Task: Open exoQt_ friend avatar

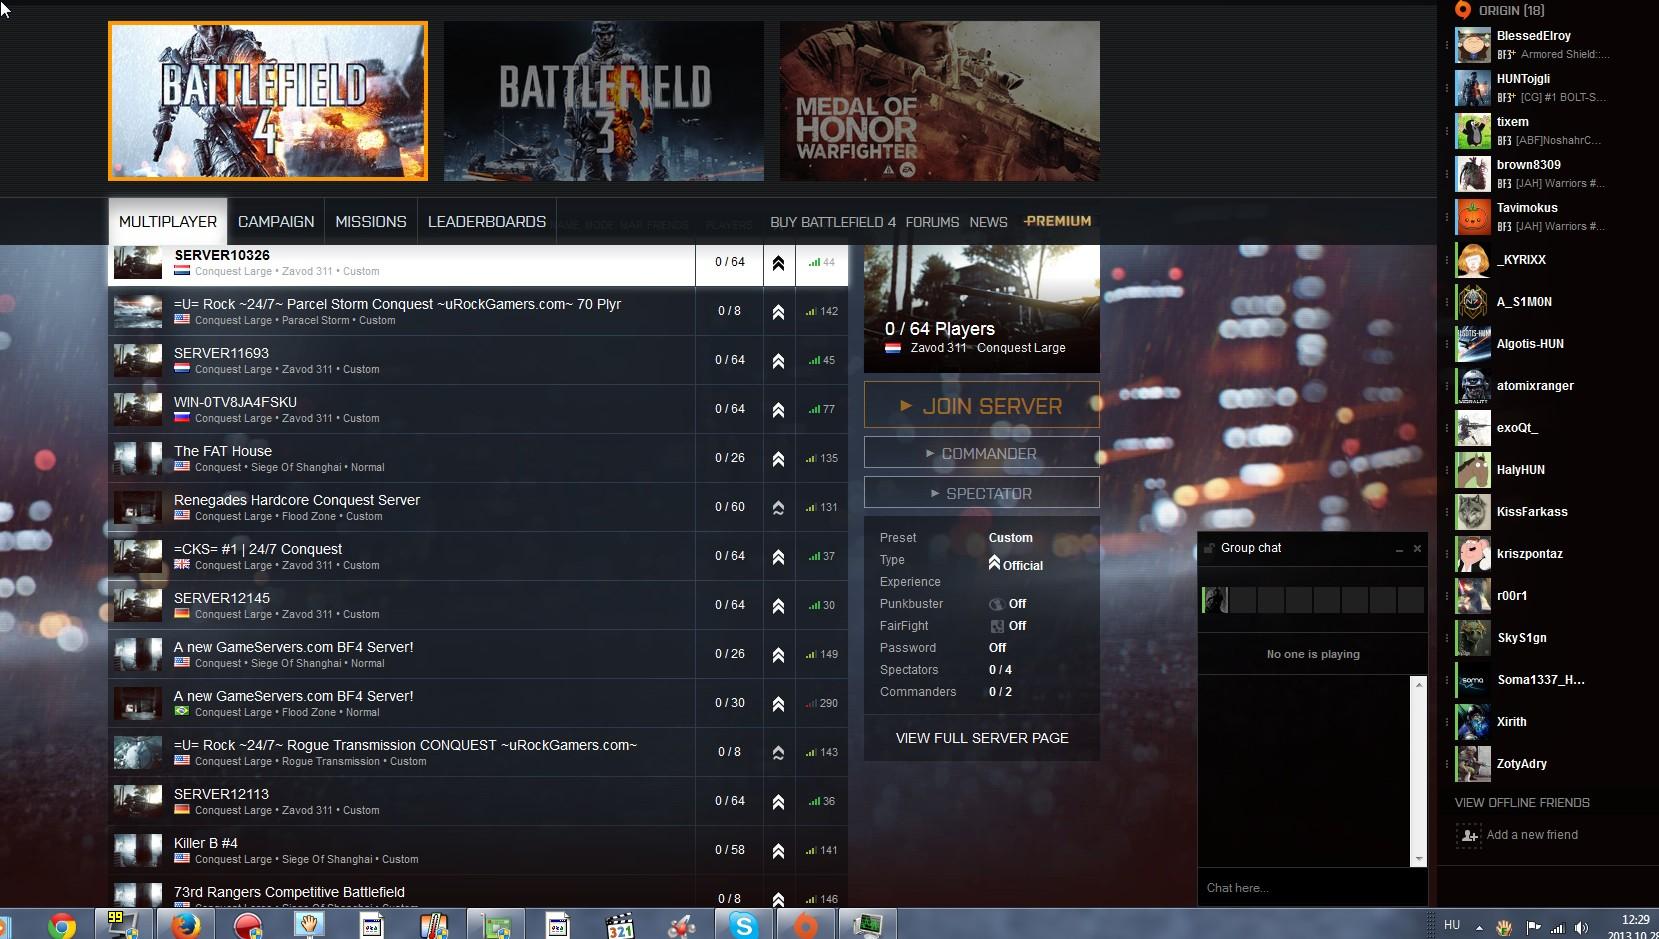Action: point(1472,428)
